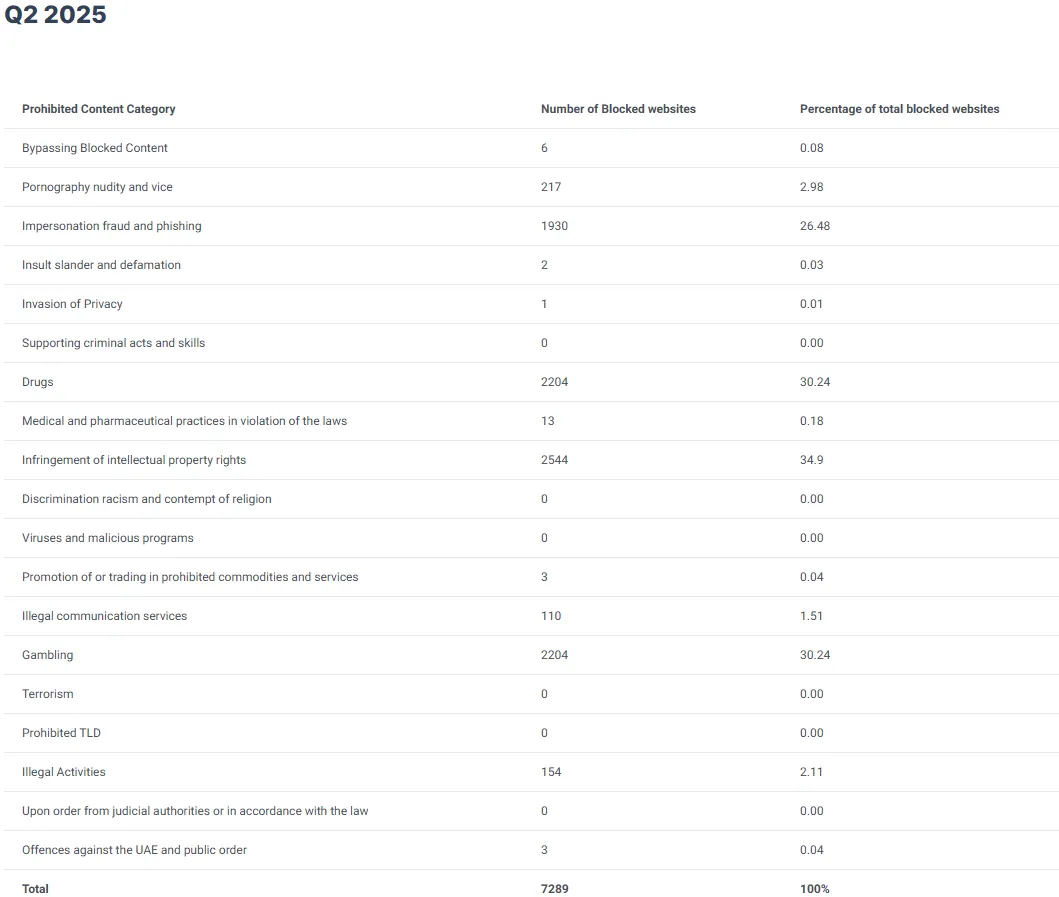Click the Prohibited Content Category column header
Viewport: 1059px width, 897px height.
click(x=98, y=109)
